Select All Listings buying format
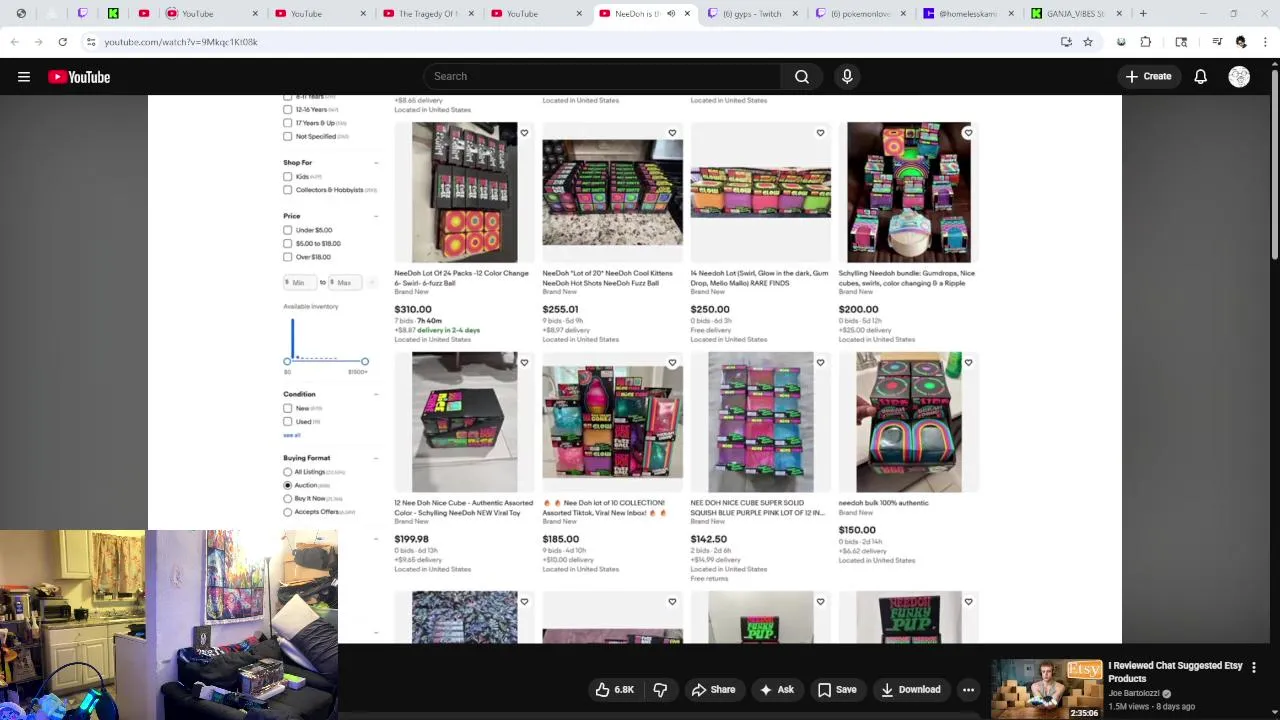1280x720 pixels. tap(288, 472)
